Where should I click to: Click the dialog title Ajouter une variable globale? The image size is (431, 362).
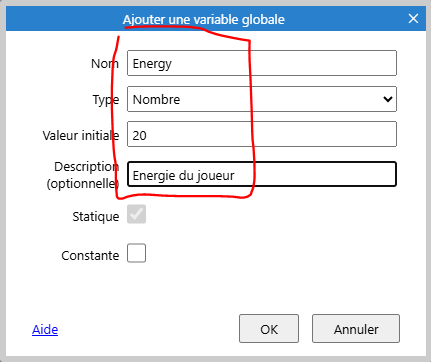pyautogui.click(x=204, y=20)
